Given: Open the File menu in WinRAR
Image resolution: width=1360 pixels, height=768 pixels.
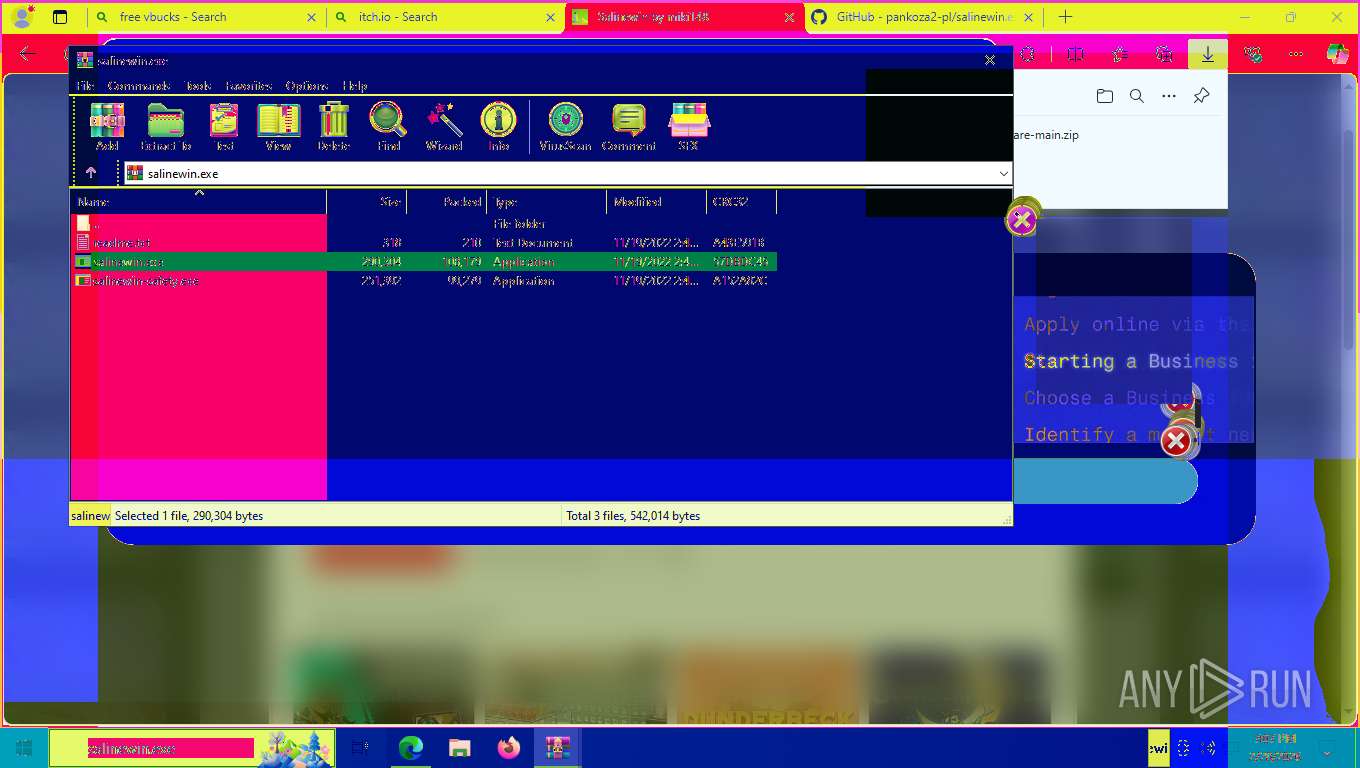Looking at the screenshot, I should coord(85,86).
